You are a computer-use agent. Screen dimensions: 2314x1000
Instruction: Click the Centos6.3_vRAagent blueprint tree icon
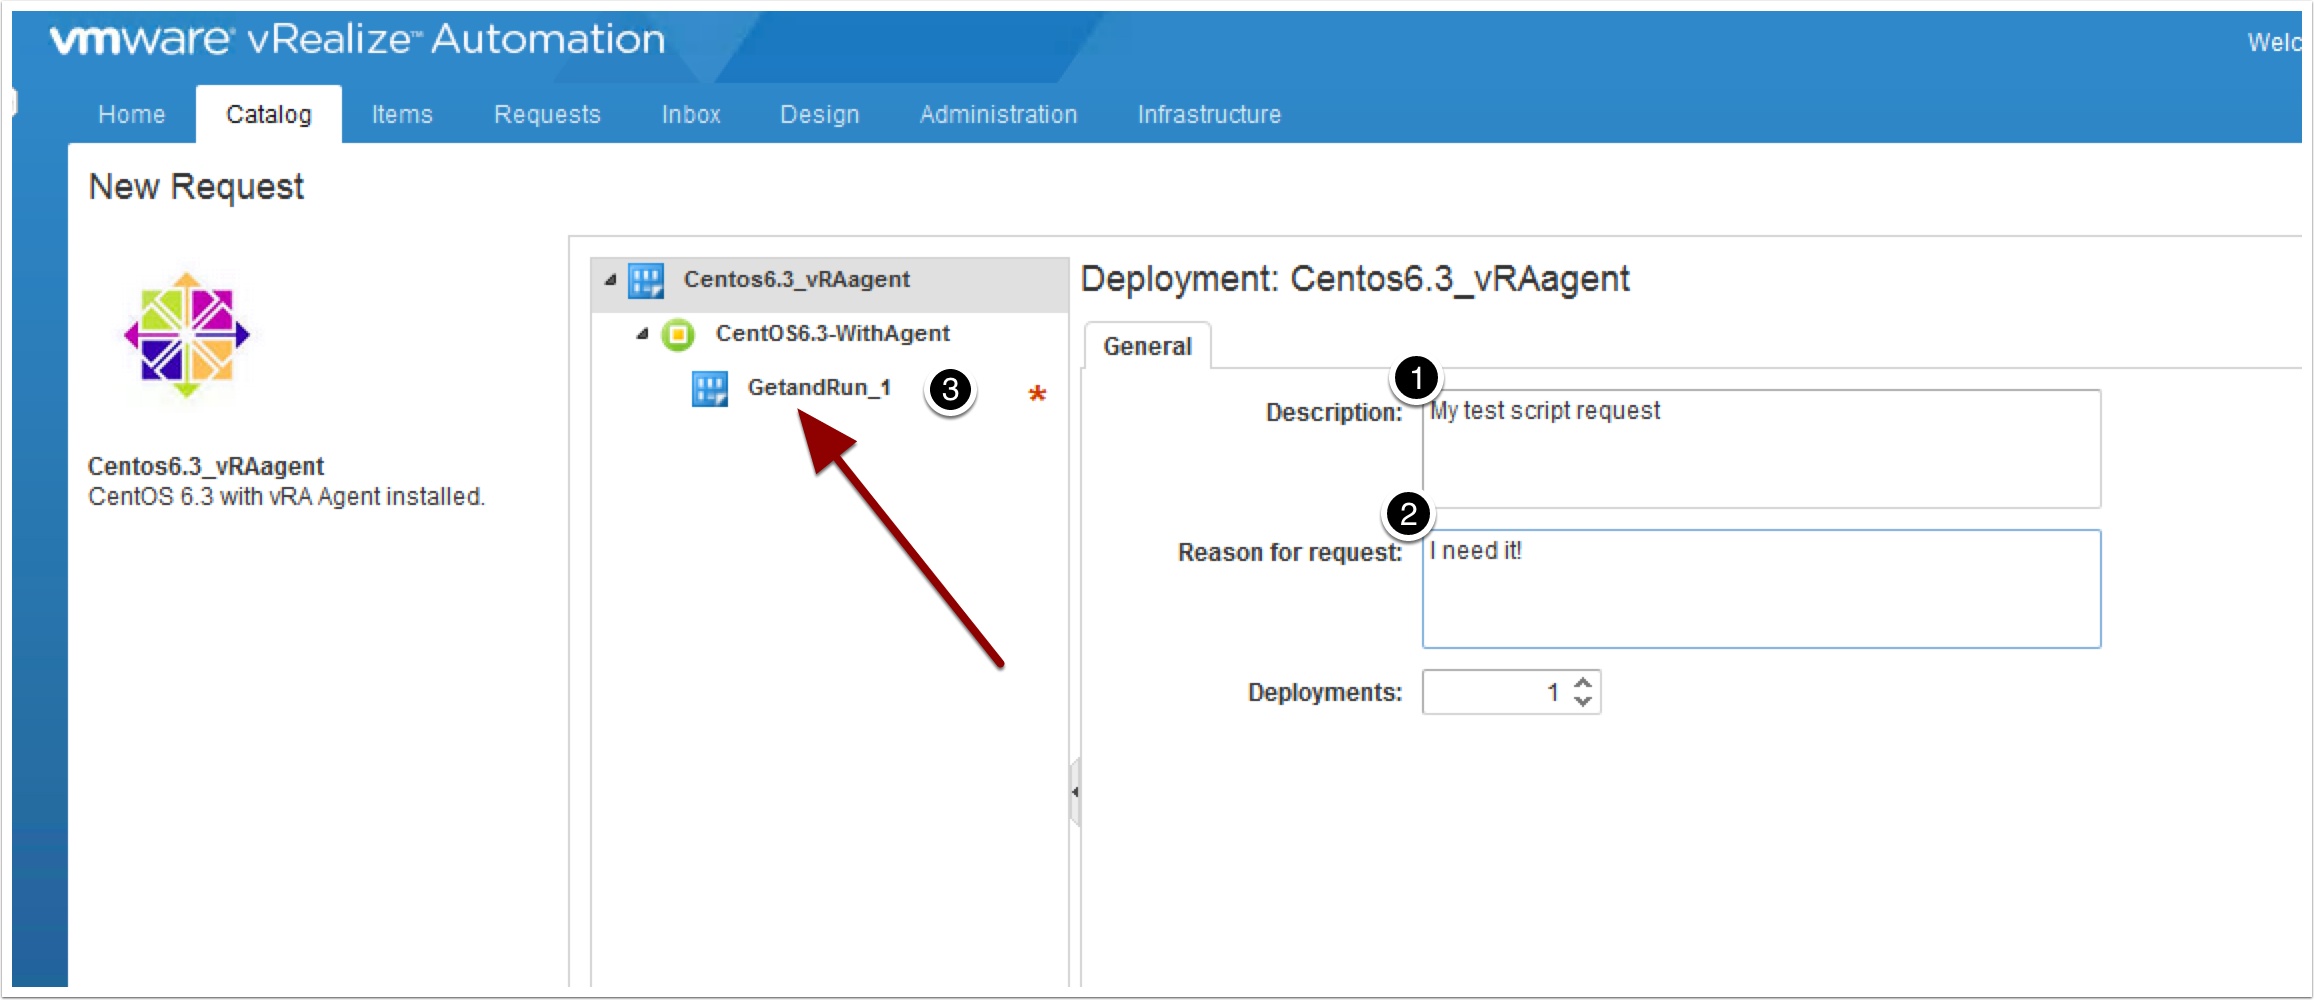646,281
